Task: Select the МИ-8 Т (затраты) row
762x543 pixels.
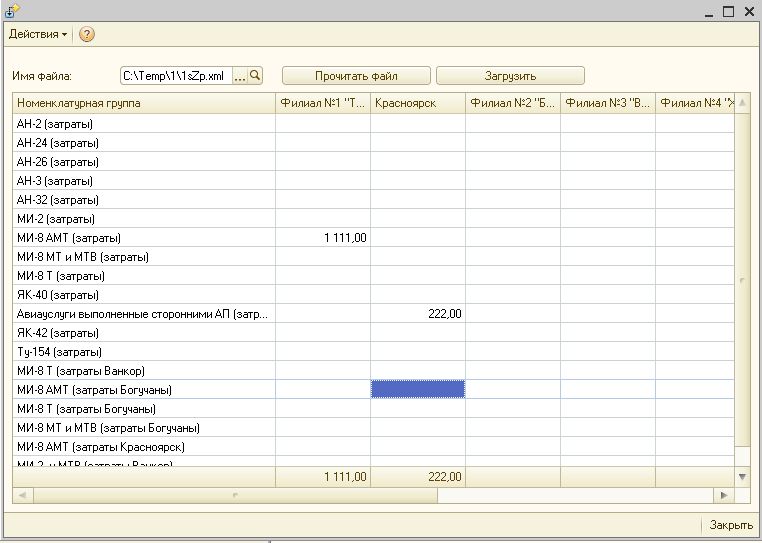Action: [x=373, y=276]
